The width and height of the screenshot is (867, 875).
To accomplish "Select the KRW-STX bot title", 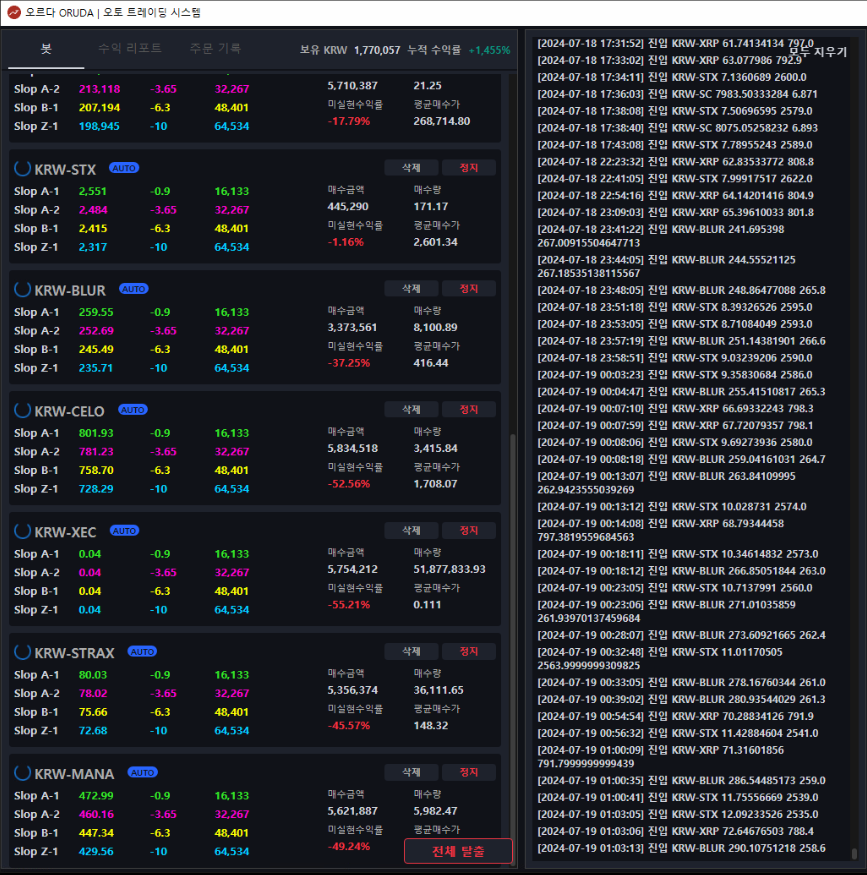I will click(x=65, y=169).
